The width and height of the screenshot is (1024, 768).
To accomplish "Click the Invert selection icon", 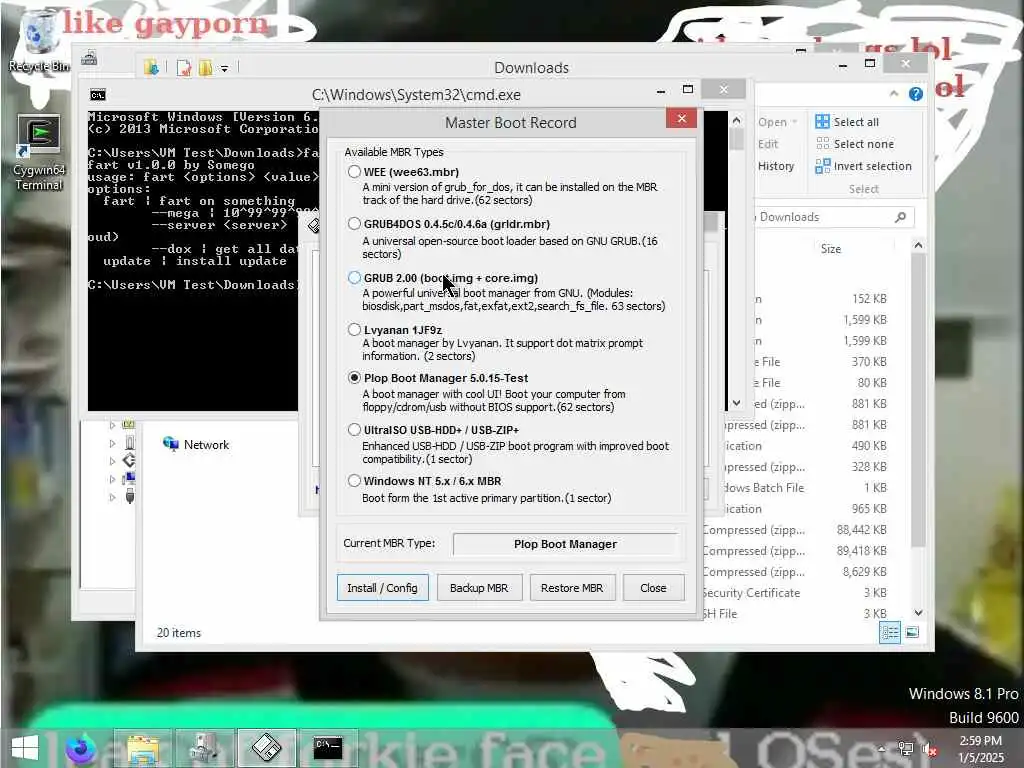I will point(822,166).
